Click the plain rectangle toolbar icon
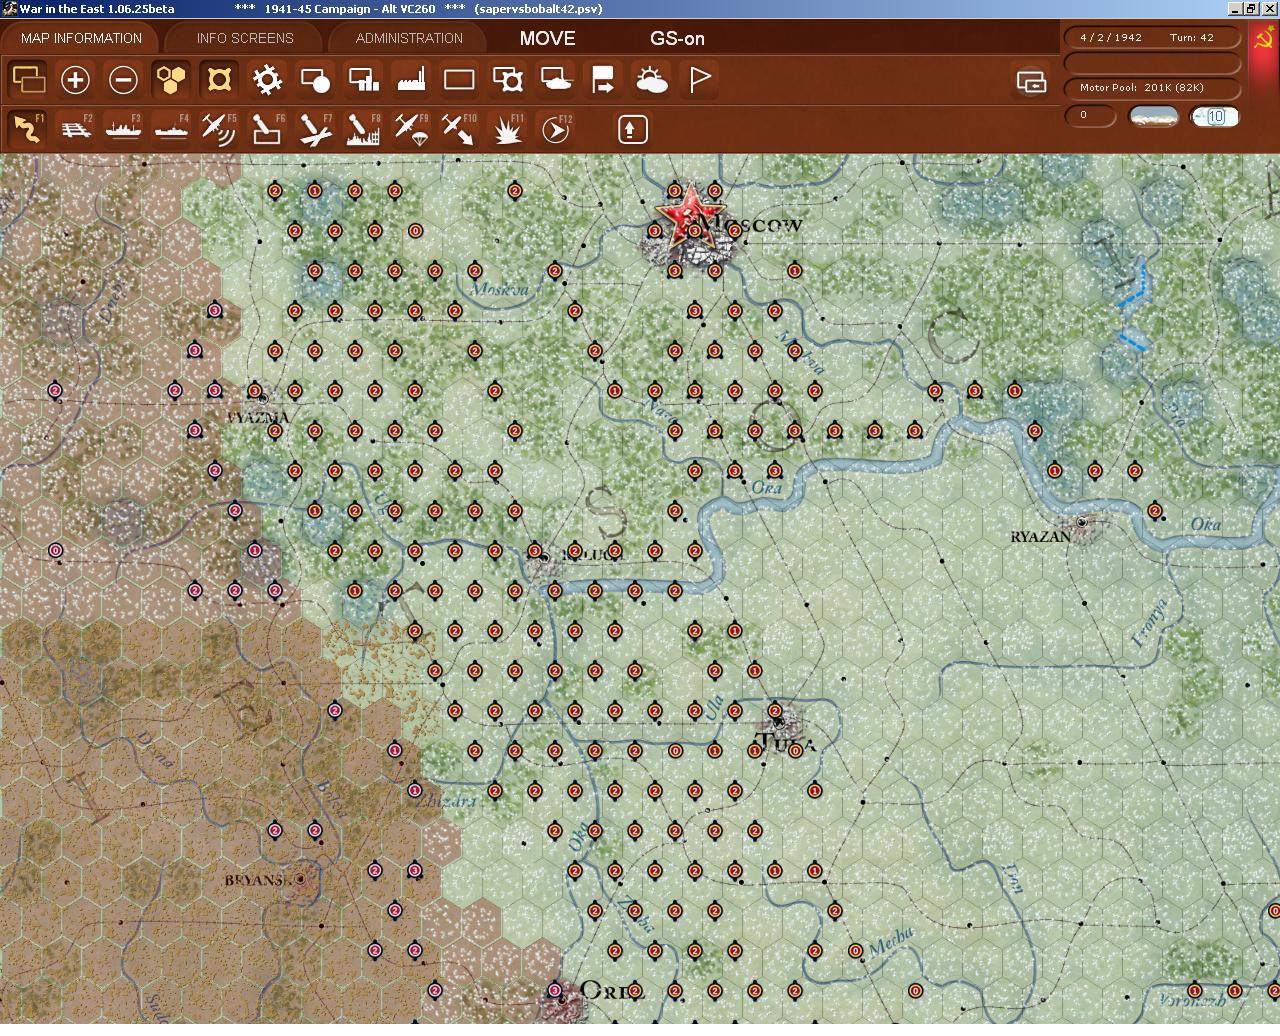The image size is (1280, 1036). click(x=459, y=80)
